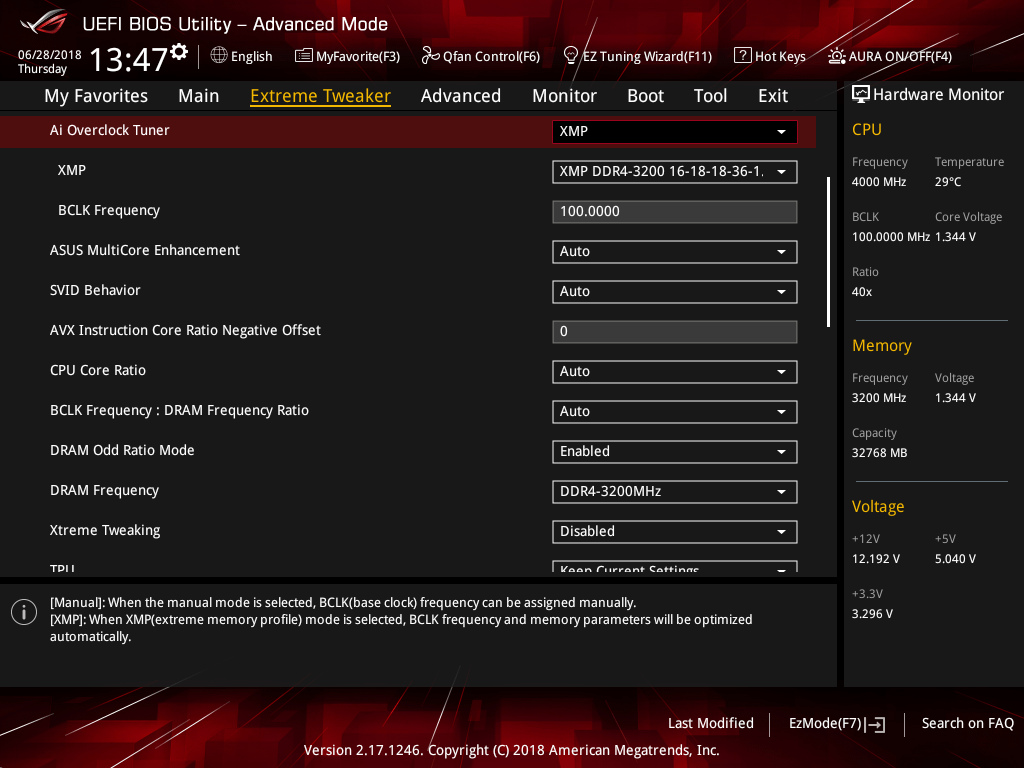
Task: Open BCLK : DRAM Frequency Ratio dropdown
Action: (675, 411)
